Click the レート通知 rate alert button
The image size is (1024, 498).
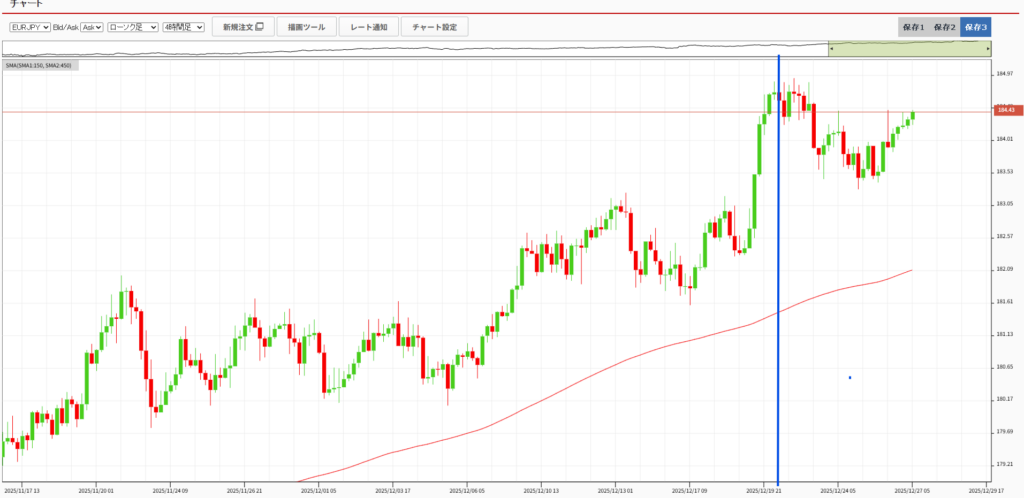click(369, 27)
